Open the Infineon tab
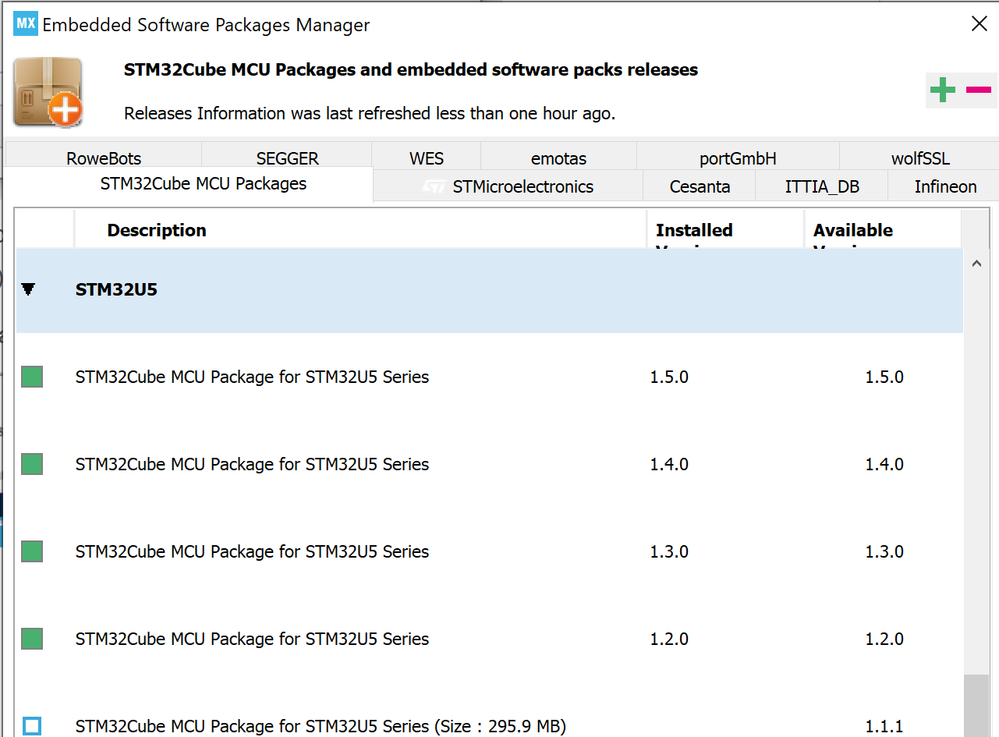Screen dimensions: 999x737 (x=945, y=186)
